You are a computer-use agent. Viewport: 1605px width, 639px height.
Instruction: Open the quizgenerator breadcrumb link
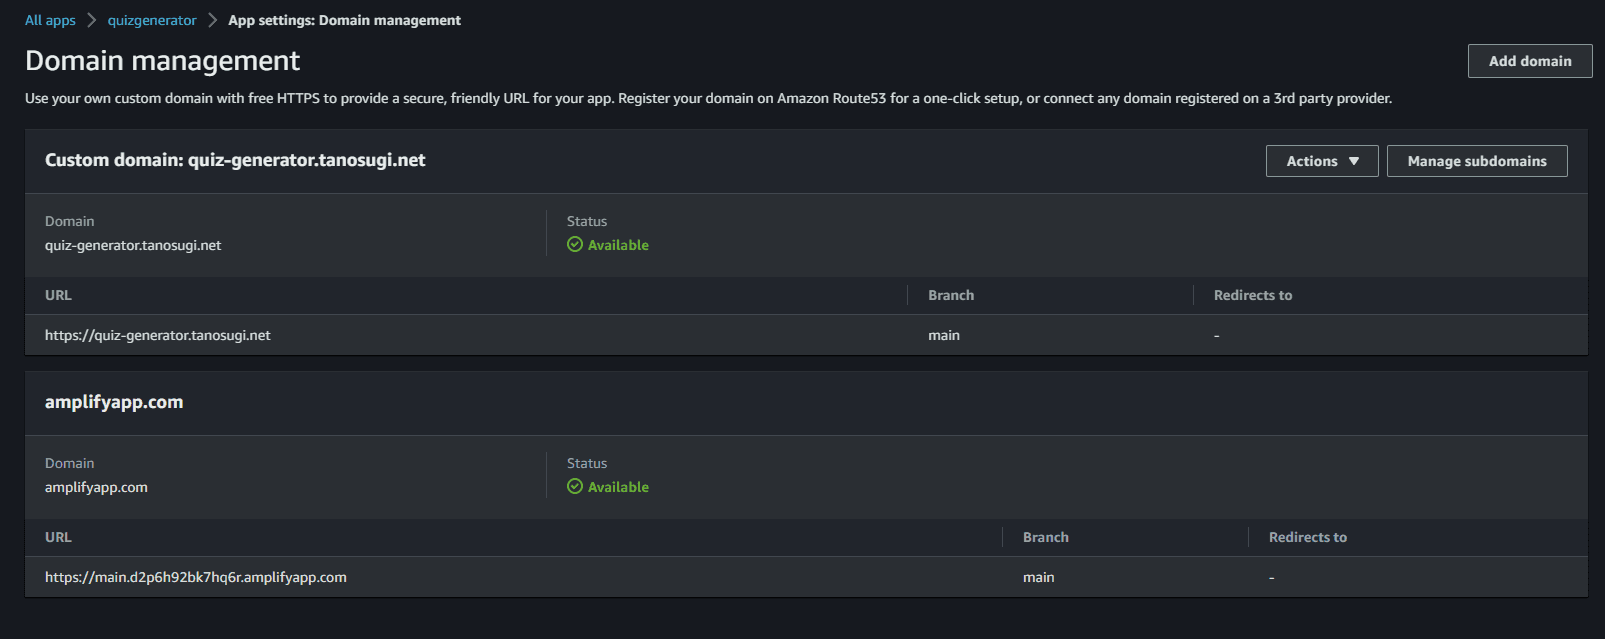coord(152,20)
